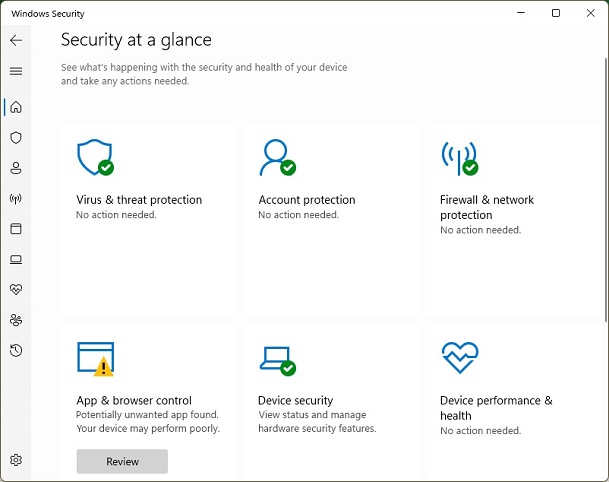
Task: Click the large Device health heart icon
Action: pos(460,357)
